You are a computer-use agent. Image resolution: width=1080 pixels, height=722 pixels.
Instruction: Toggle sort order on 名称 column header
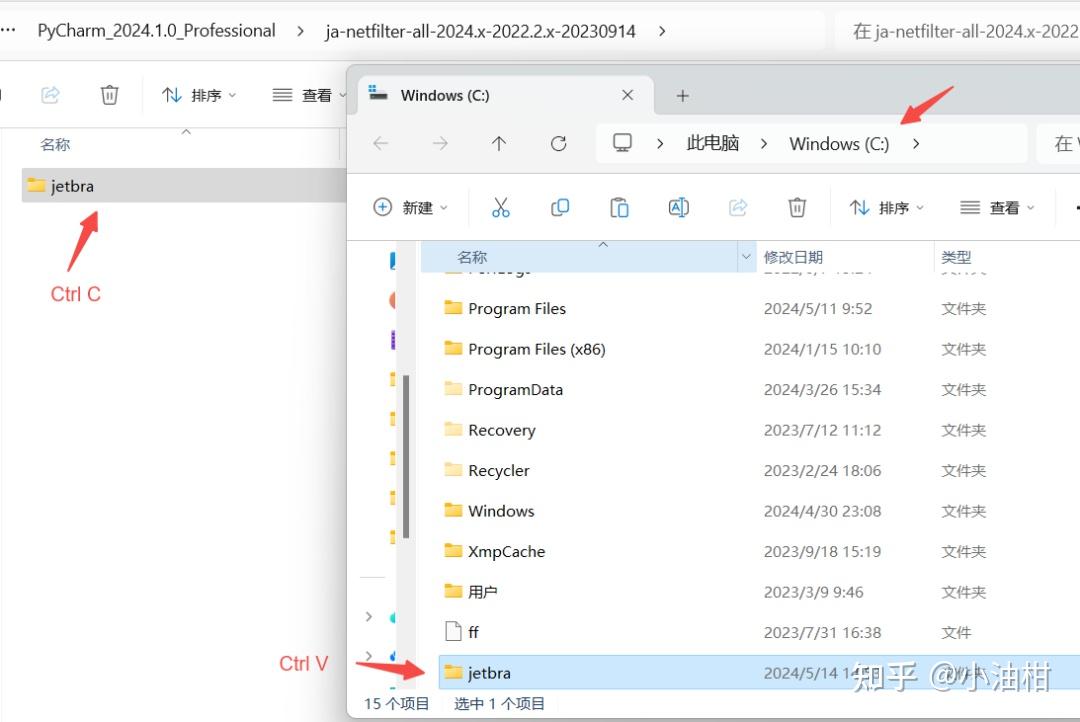(x=471, y=256)
